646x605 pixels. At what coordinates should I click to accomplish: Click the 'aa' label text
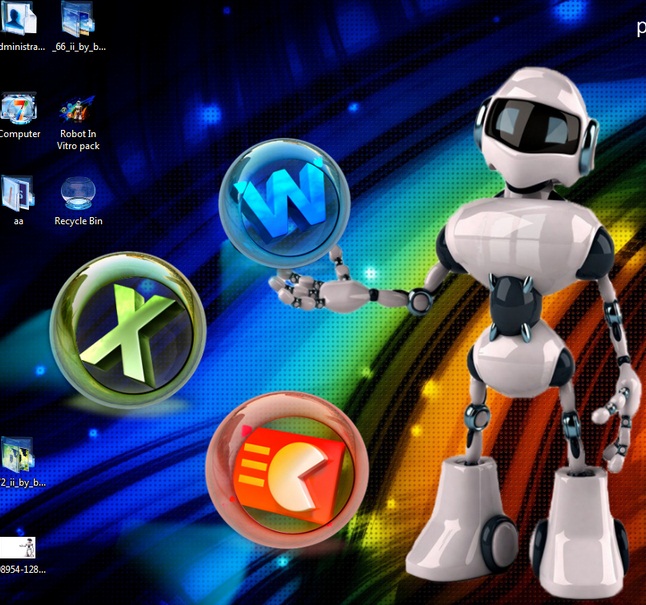click(18, 221)
